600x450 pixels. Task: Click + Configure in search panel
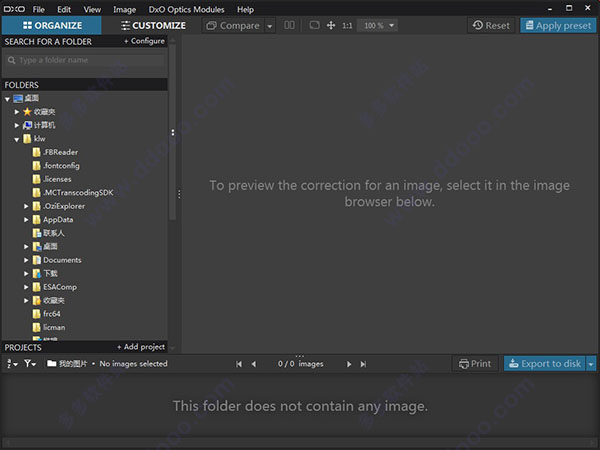(144, 41)
